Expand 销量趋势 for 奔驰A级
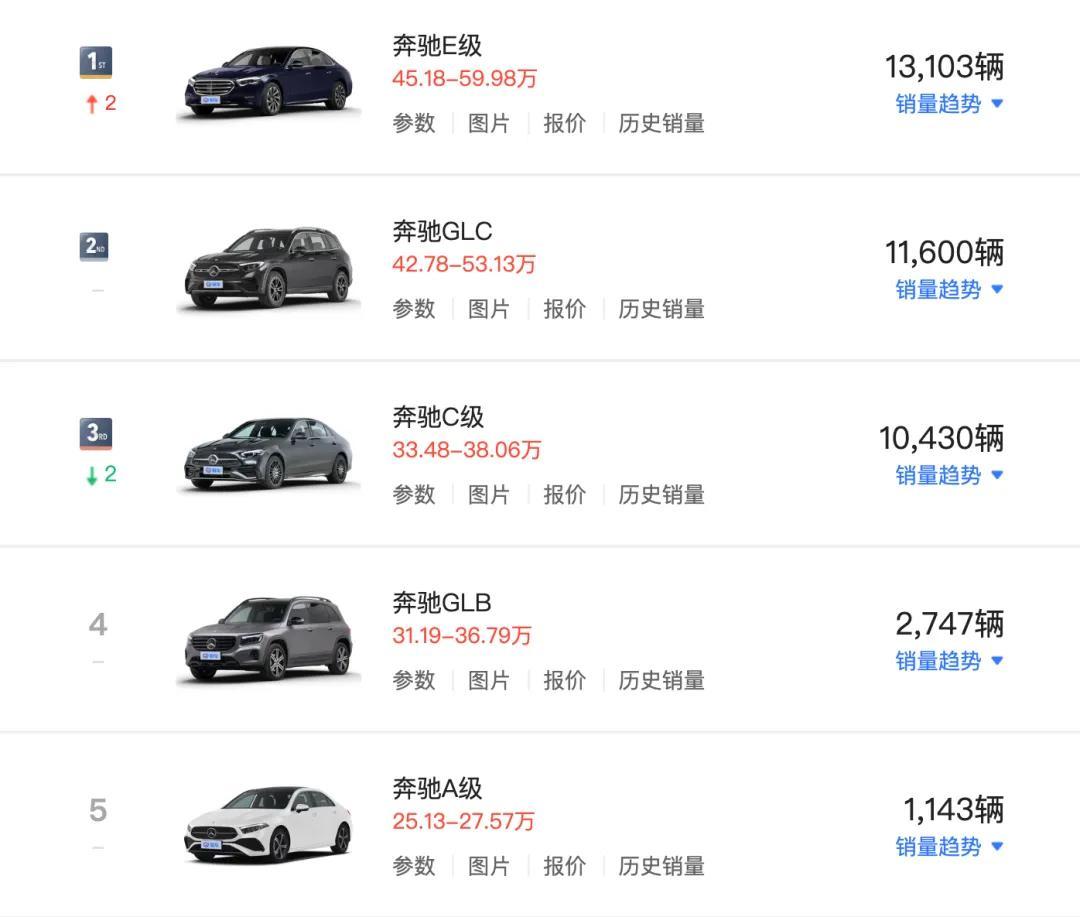The image size is (1080, 917). [x=948, y=847]
